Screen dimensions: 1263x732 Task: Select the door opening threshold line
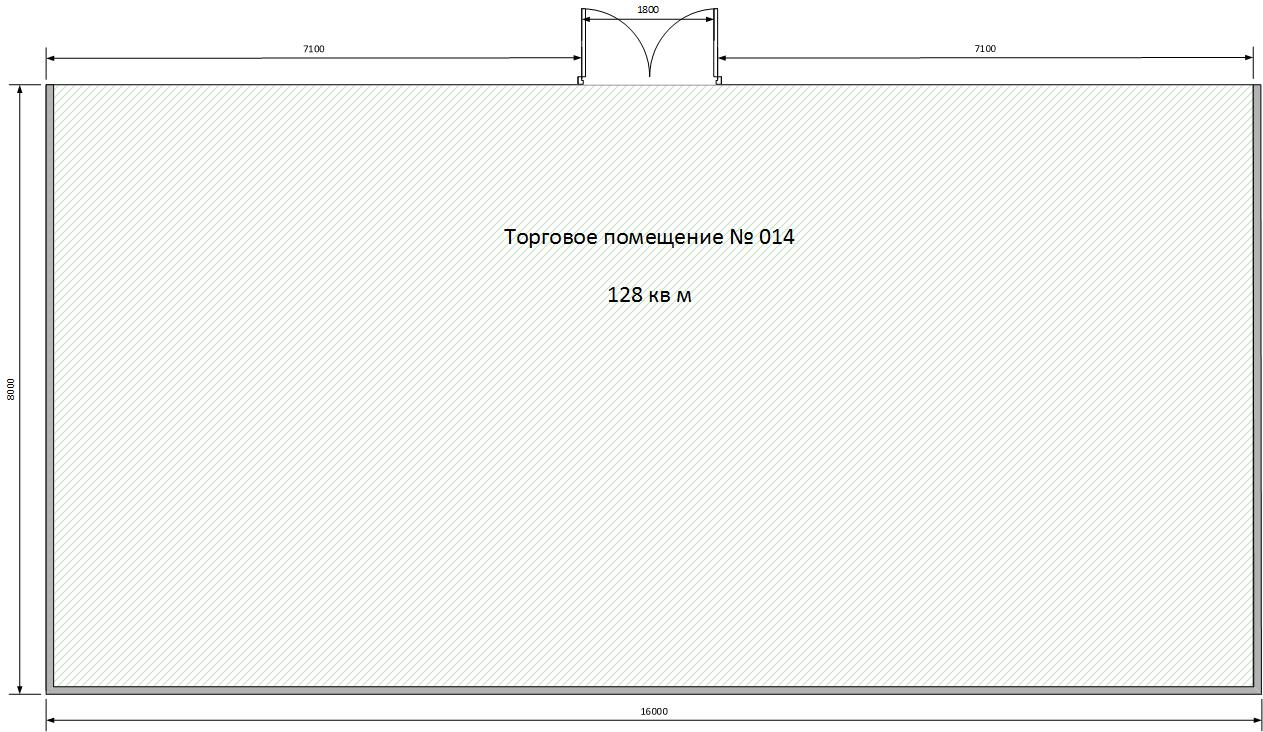tap(649, 85)
